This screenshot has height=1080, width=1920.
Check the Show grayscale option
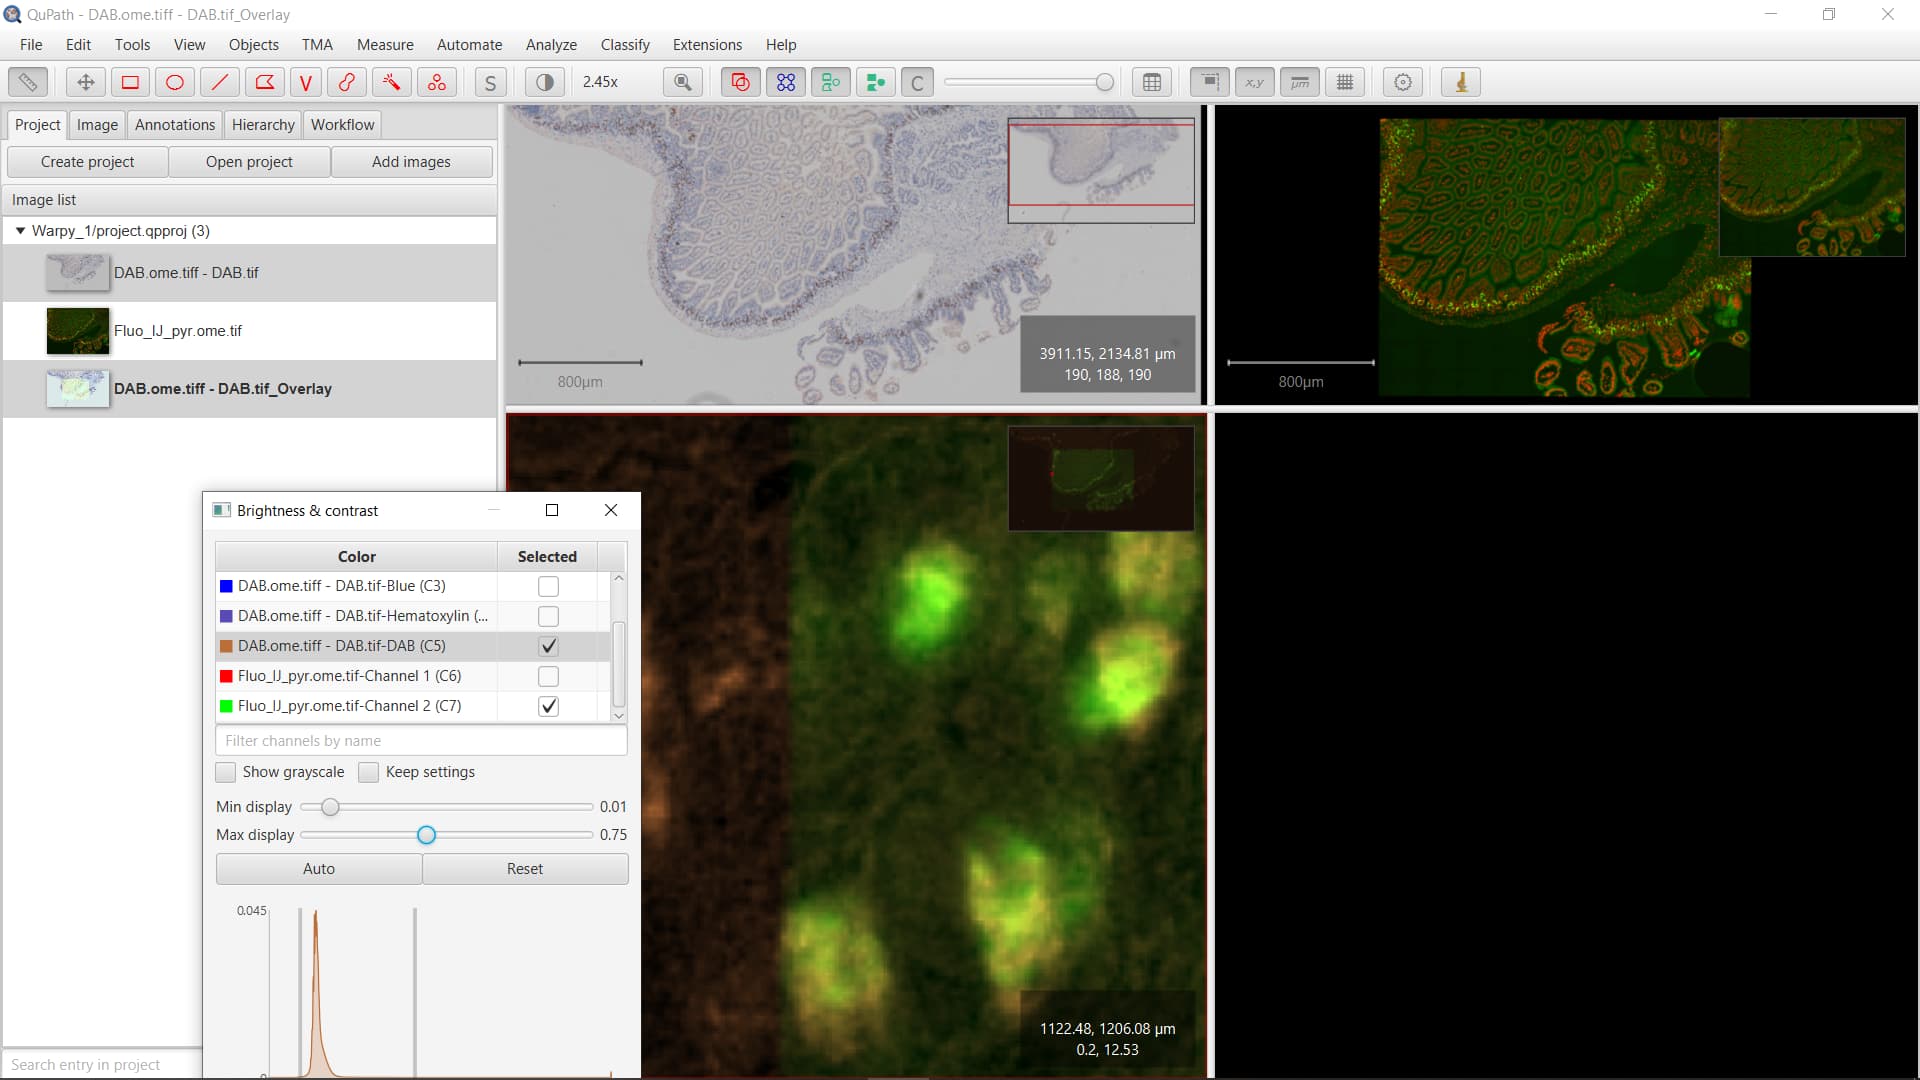pos(225,772)
